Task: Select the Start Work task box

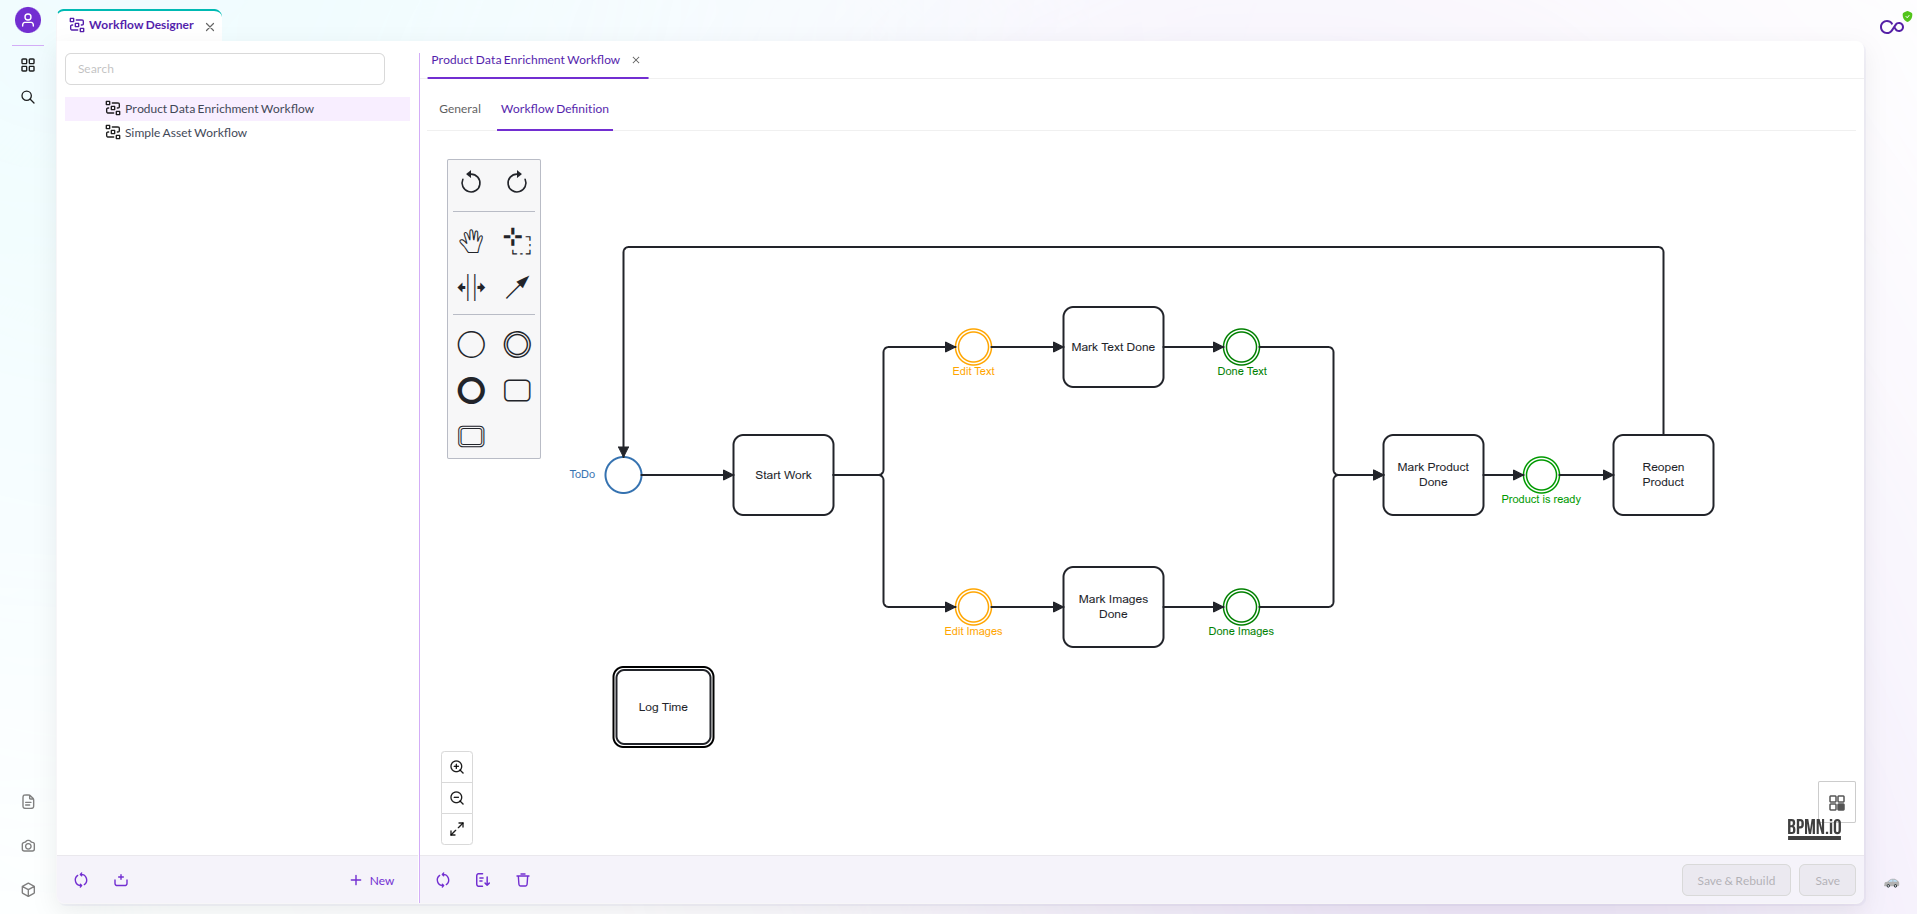Action: (783, 475)
